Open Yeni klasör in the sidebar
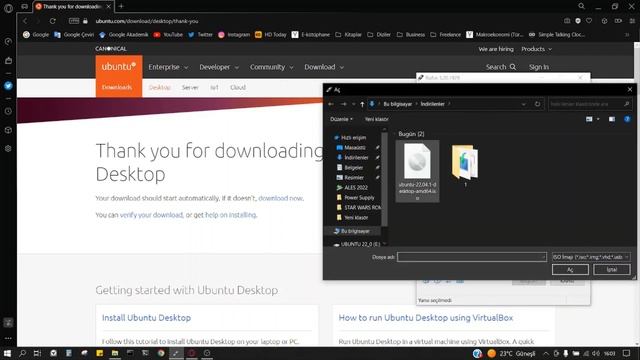Image resolution: width=640 pixels, height=360 pixels. pos(356,218)
